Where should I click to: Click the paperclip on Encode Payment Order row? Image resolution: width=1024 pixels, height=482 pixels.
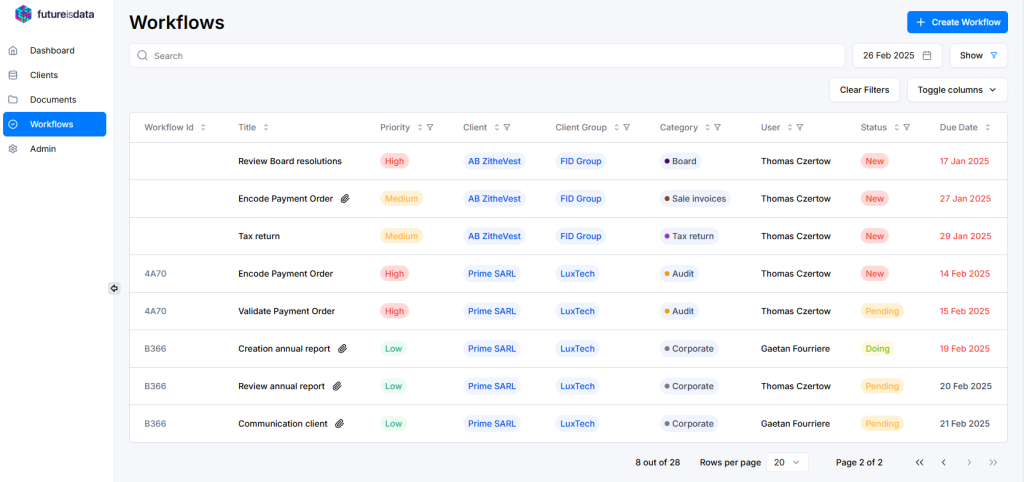(345, 199)
